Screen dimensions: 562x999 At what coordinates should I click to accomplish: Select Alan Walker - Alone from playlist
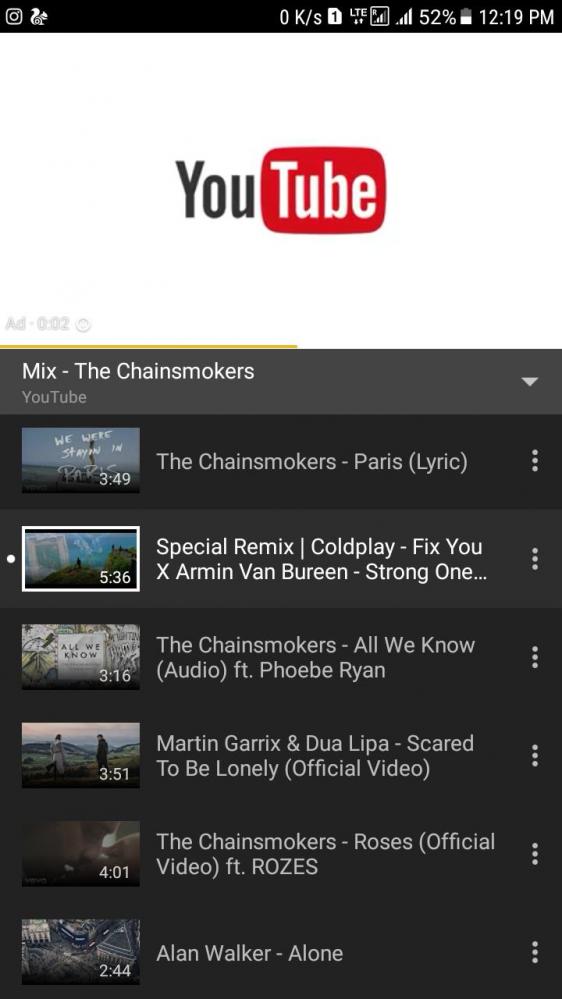281,952
